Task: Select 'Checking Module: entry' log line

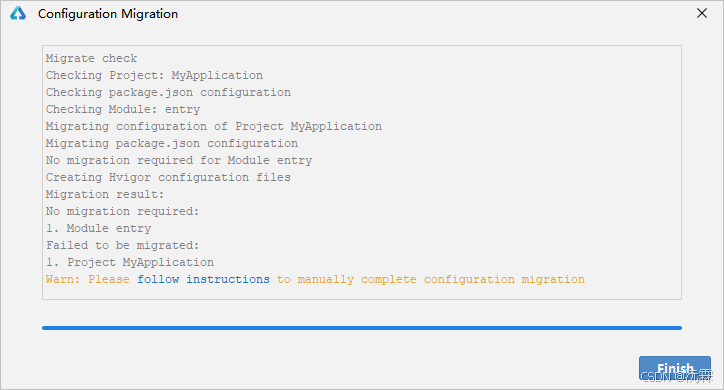Action: click(x=123, y=109)
